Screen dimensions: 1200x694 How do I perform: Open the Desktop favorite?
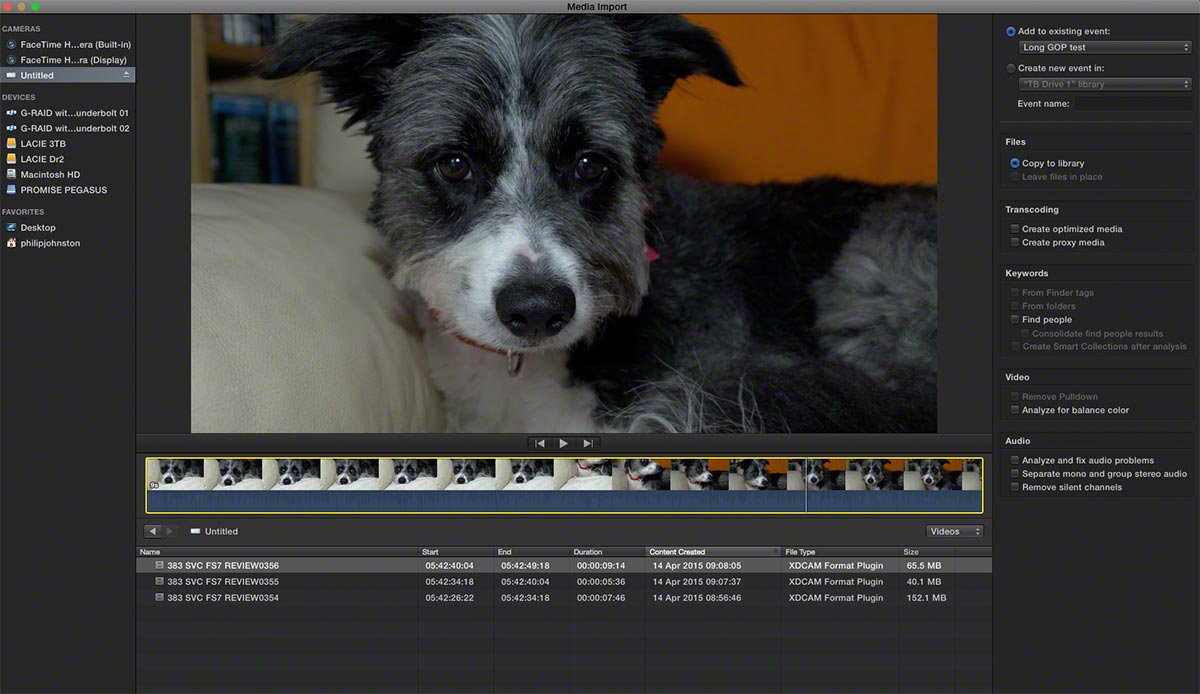[67, 227]
